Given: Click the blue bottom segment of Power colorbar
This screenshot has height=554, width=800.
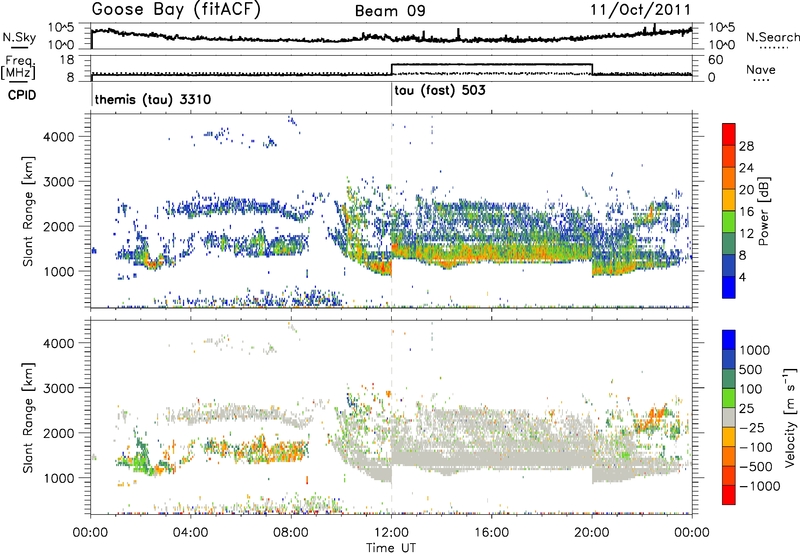Looking at the screenshot, I should point(729,287).
